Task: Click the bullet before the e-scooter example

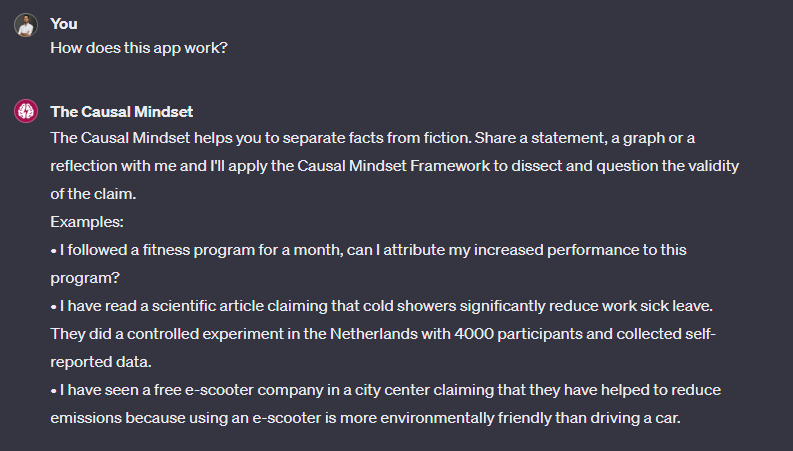Action: pyautogui.click(x=54, y=390)
